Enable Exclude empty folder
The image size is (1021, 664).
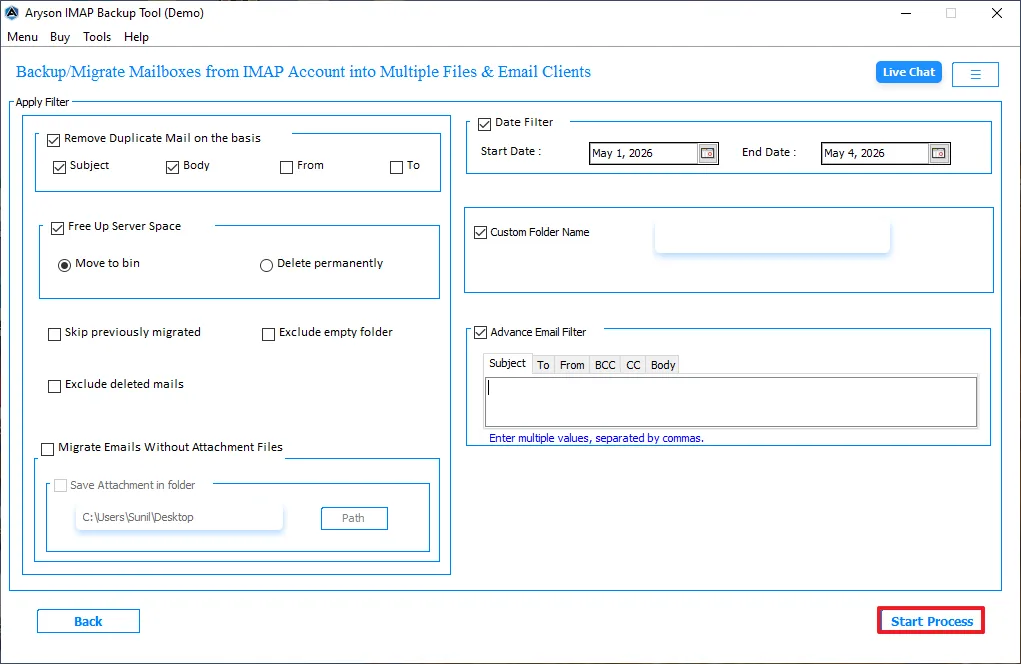268,334
